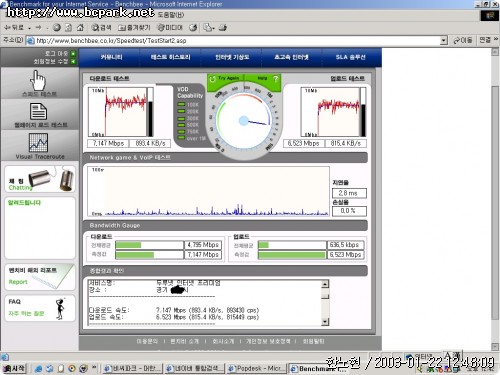The height and width of the screenshot is (375, 500).
Task: Click the Home icon in browser toolbar
Action: tap(80, 28)
